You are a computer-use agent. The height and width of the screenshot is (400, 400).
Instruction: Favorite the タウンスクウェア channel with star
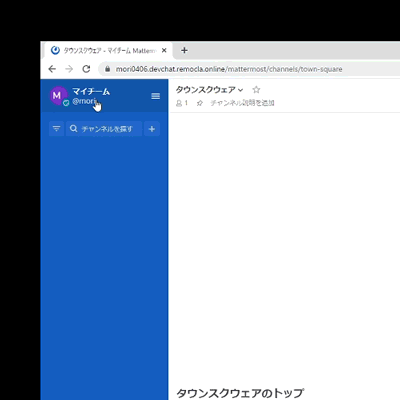[x=256, y=90]
